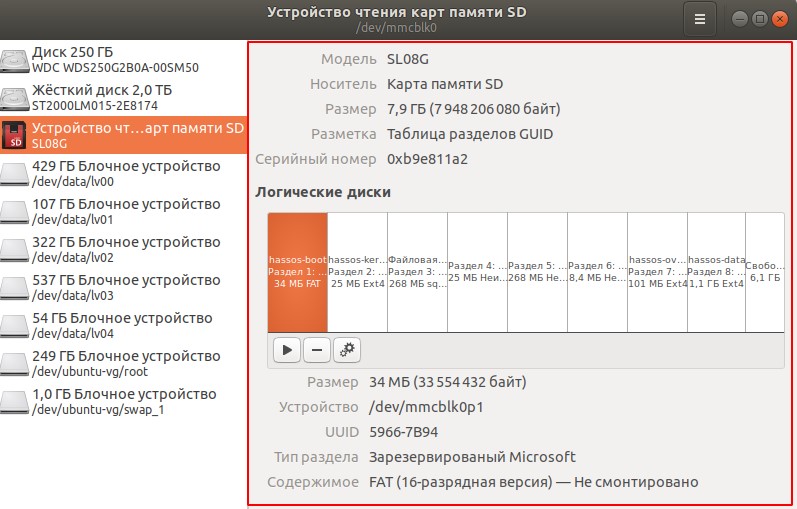Viewport: 797px width, 509px height.
Task: Click the drive icon for /dev/ubuntu-vg/swap_1
Action: [15, 401]
